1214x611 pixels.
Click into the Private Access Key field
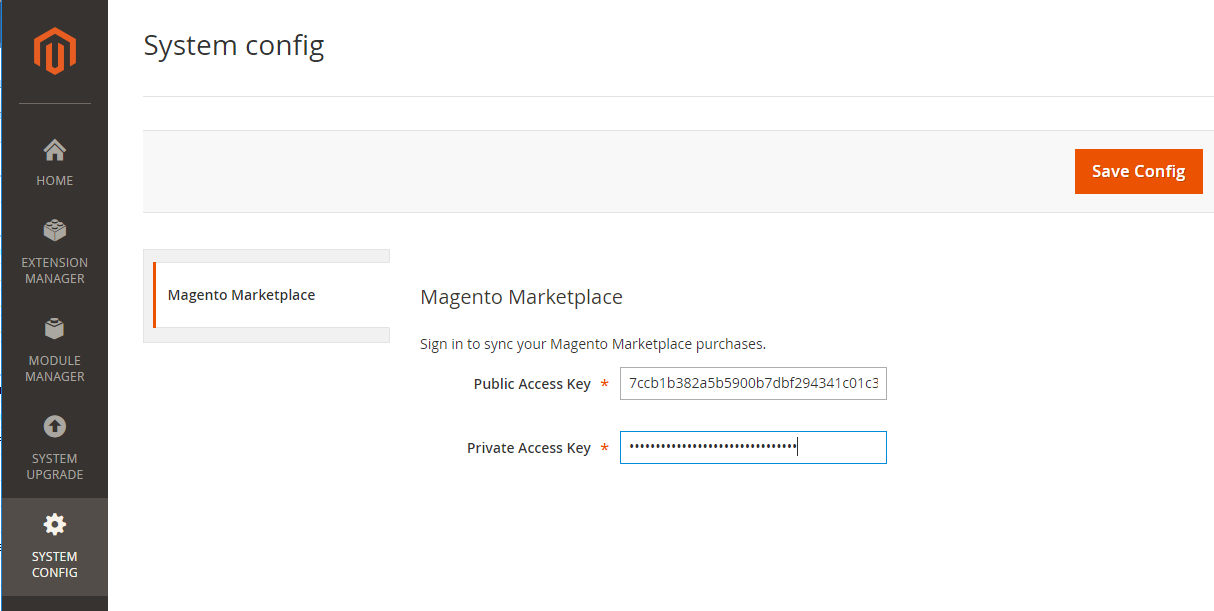coord(753,448)
